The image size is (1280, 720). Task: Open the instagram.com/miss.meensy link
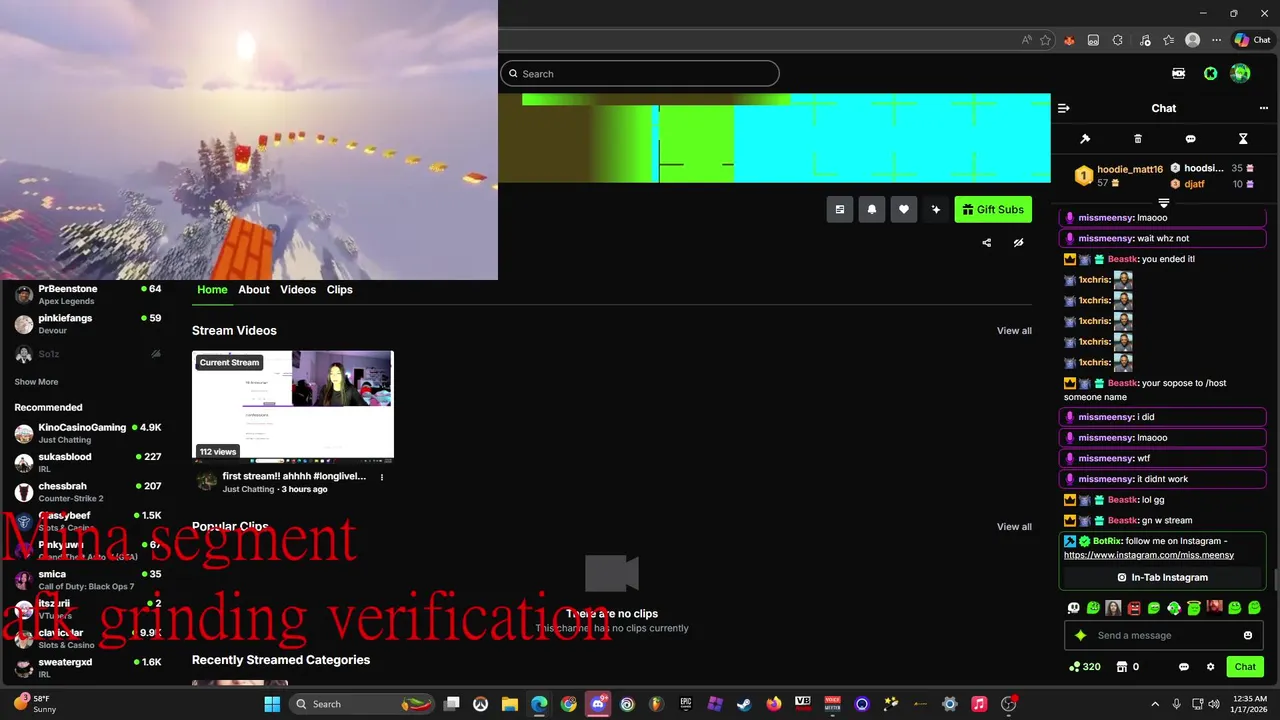[1149, 555]
